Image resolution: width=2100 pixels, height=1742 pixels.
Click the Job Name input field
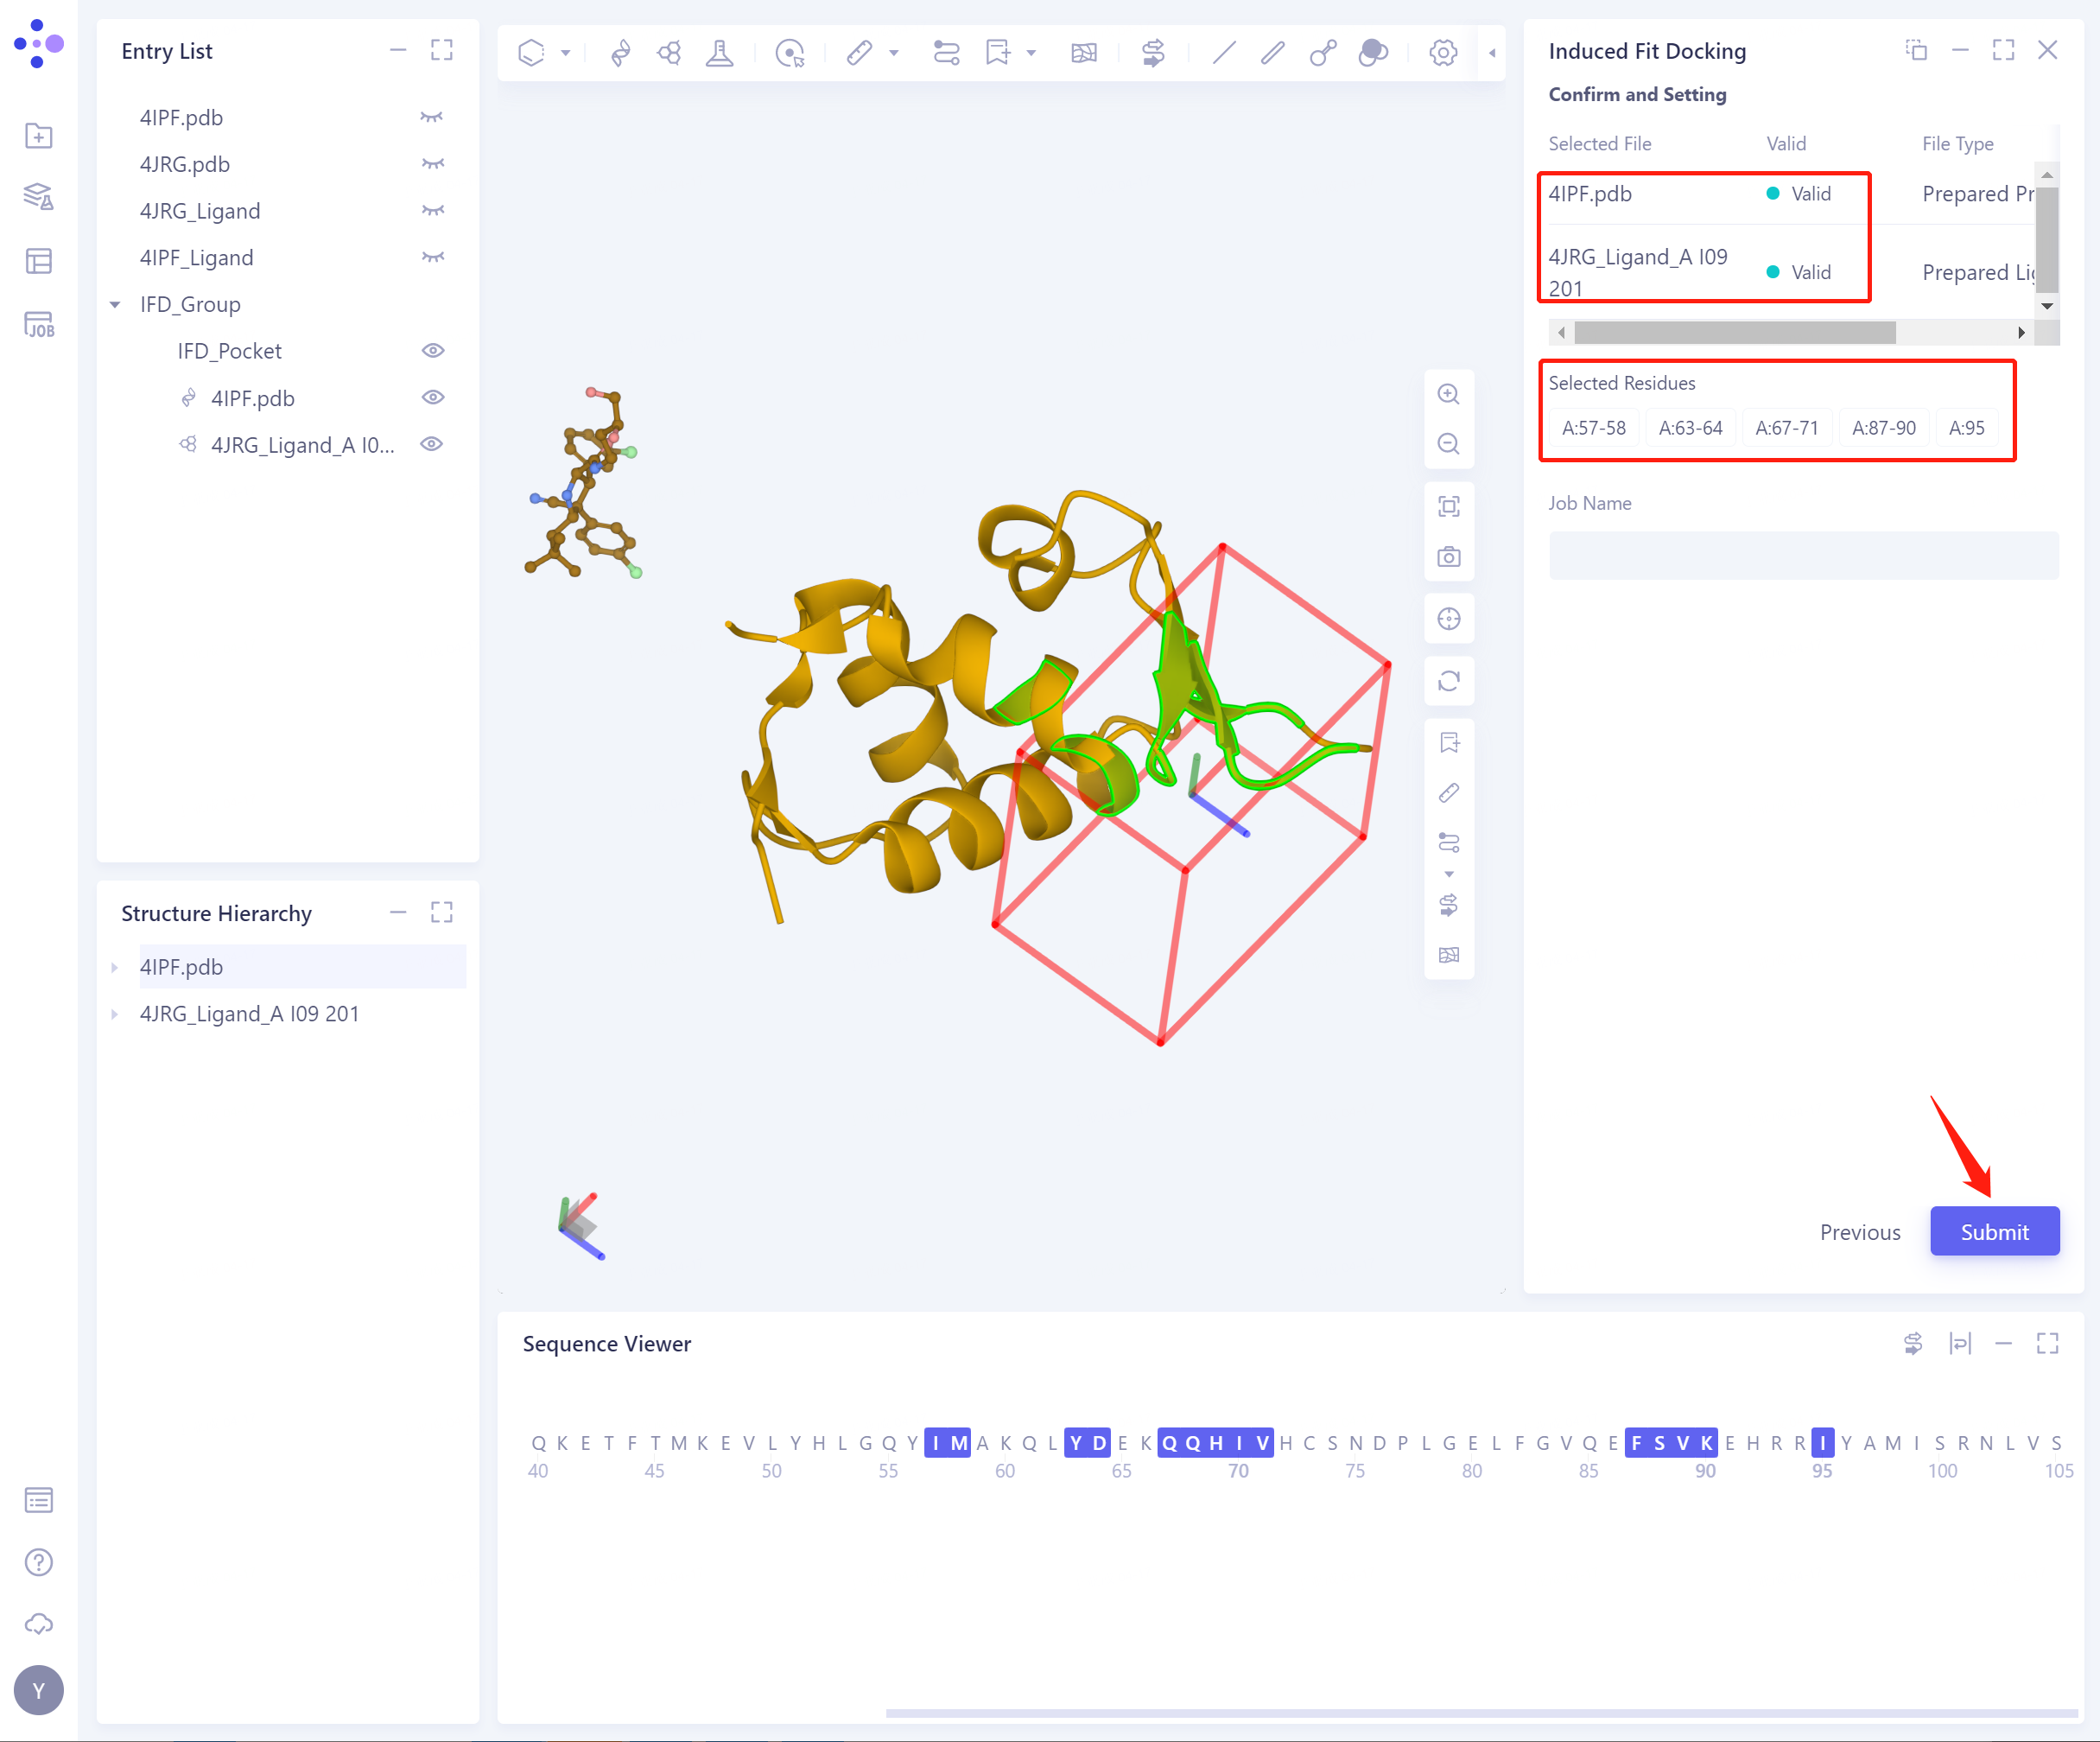(x=1802, y=555)
